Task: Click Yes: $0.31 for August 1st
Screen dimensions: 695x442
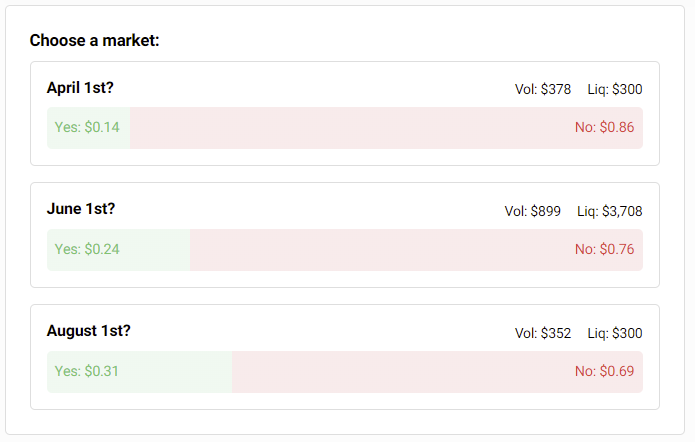Action: click(x=87, y=372)
